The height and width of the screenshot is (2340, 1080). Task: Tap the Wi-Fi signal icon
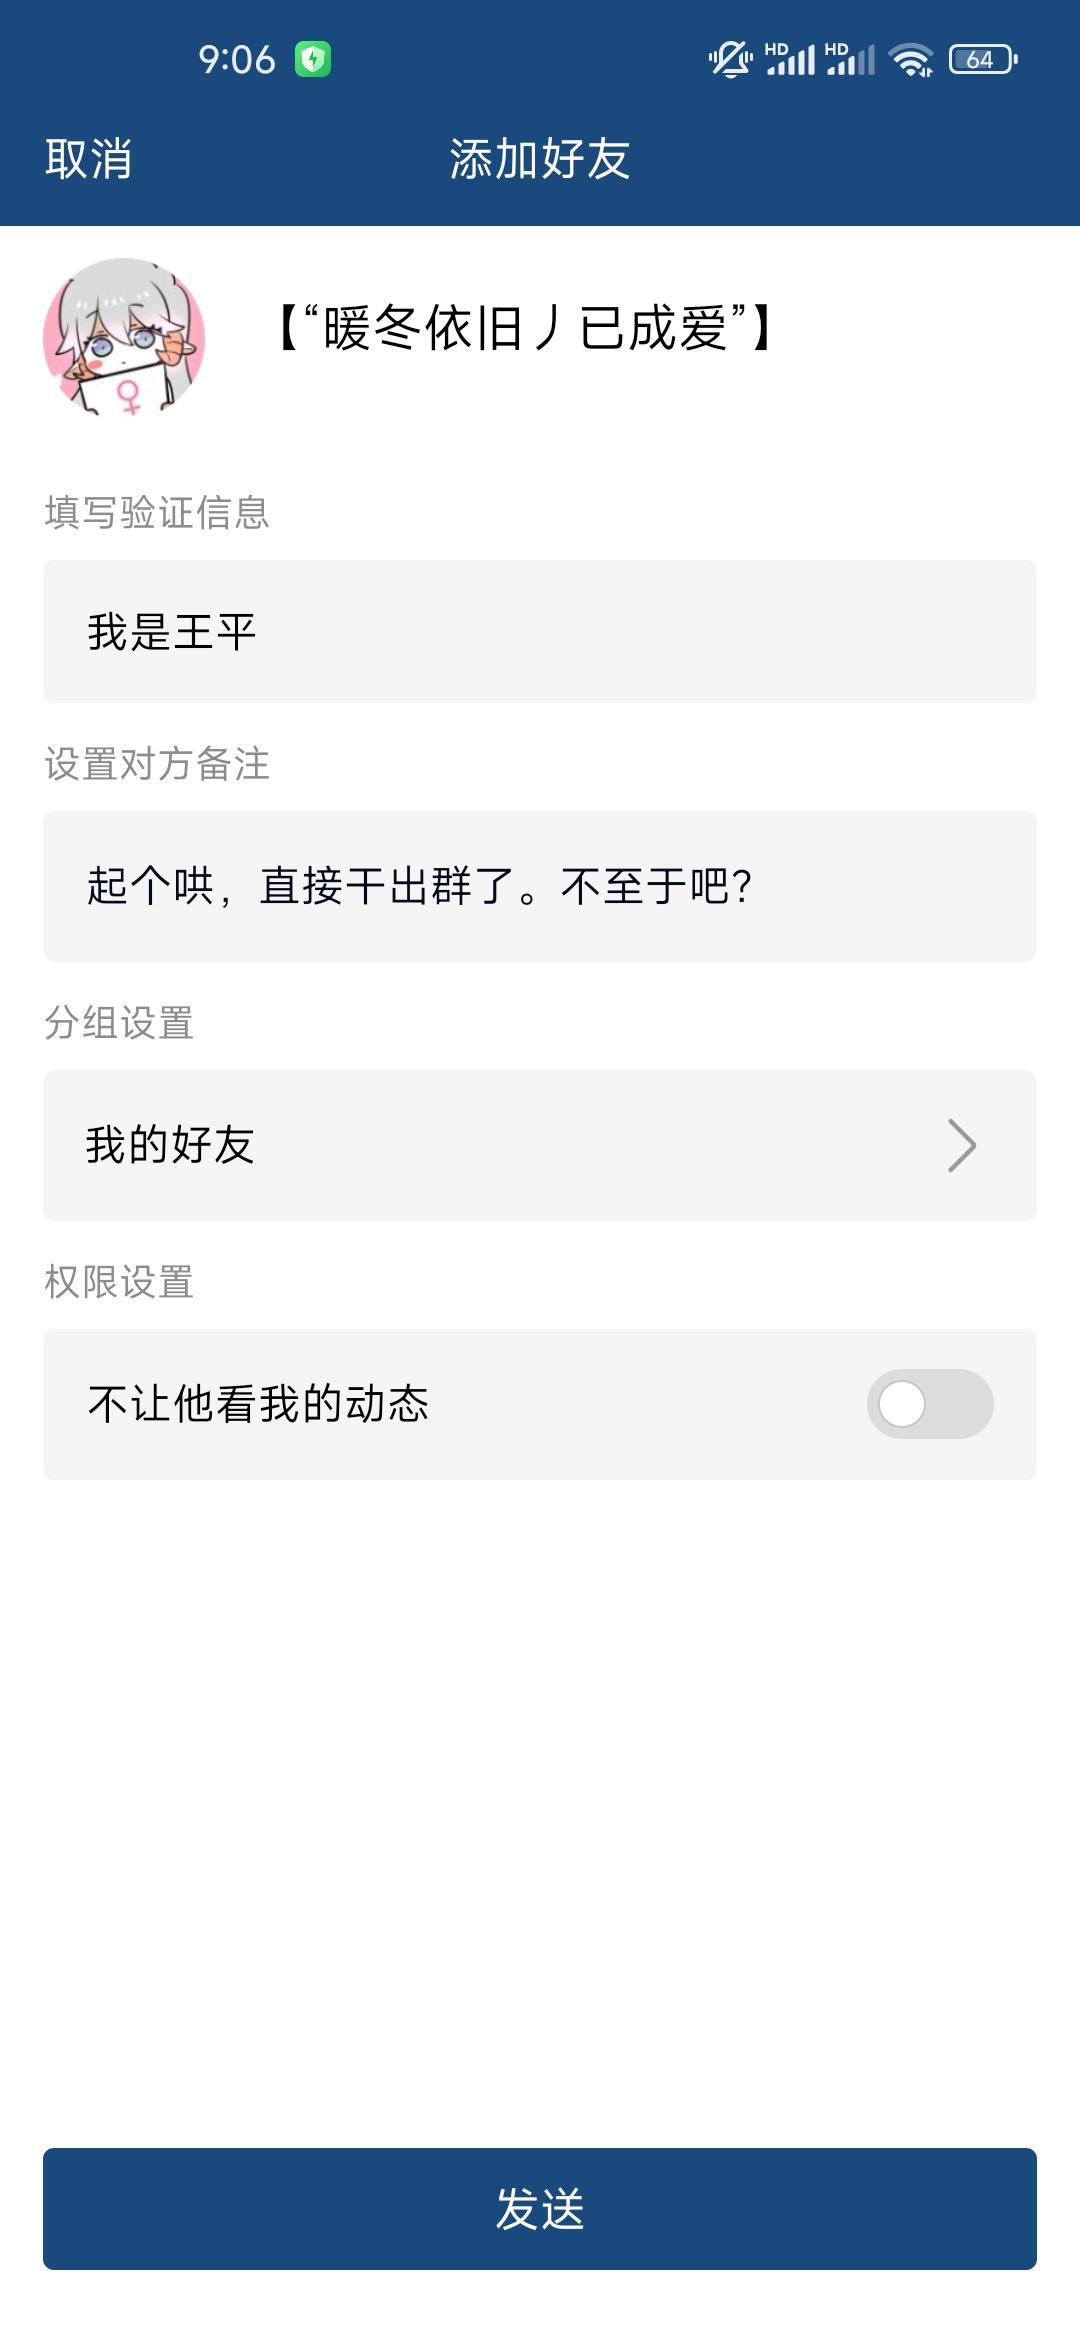(x=911, y=60)
